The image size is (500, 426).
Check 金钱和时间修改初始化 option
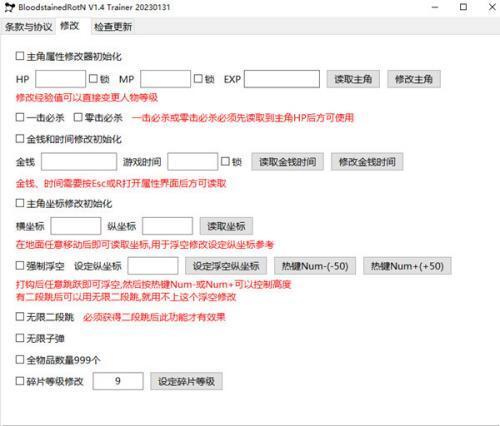(20, 139)
